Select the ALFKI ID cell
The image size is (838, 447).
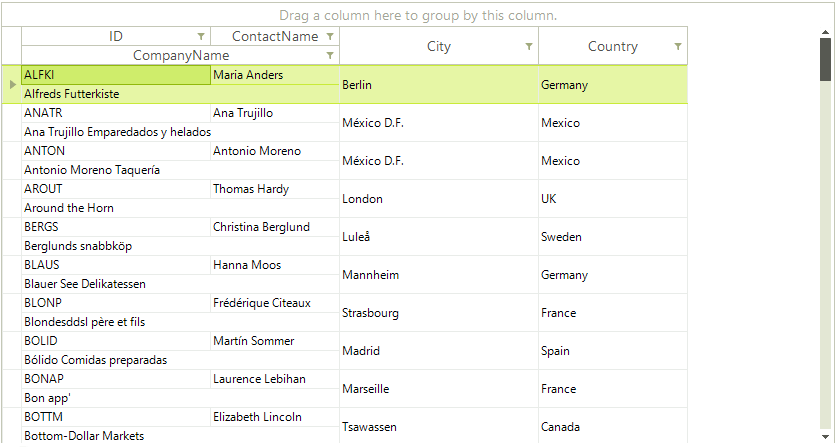click(x=116, y=75)
